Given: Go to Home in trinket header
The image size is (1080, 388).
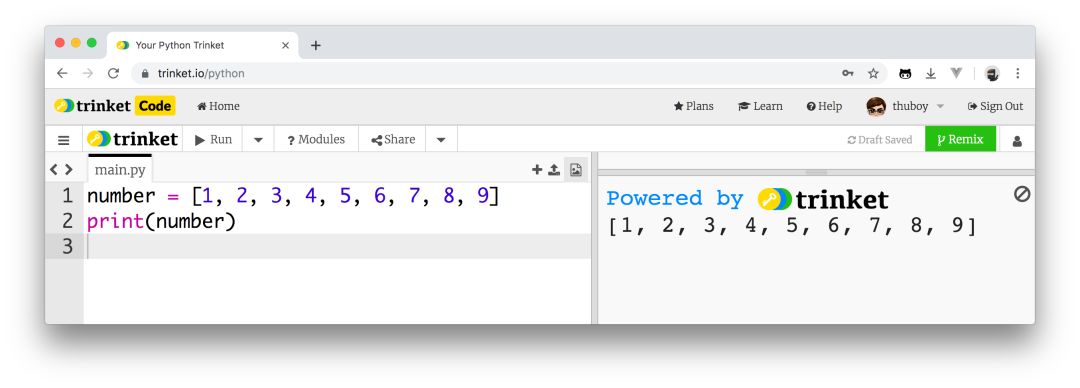Looking at the screenshot, I should [218, 106].
